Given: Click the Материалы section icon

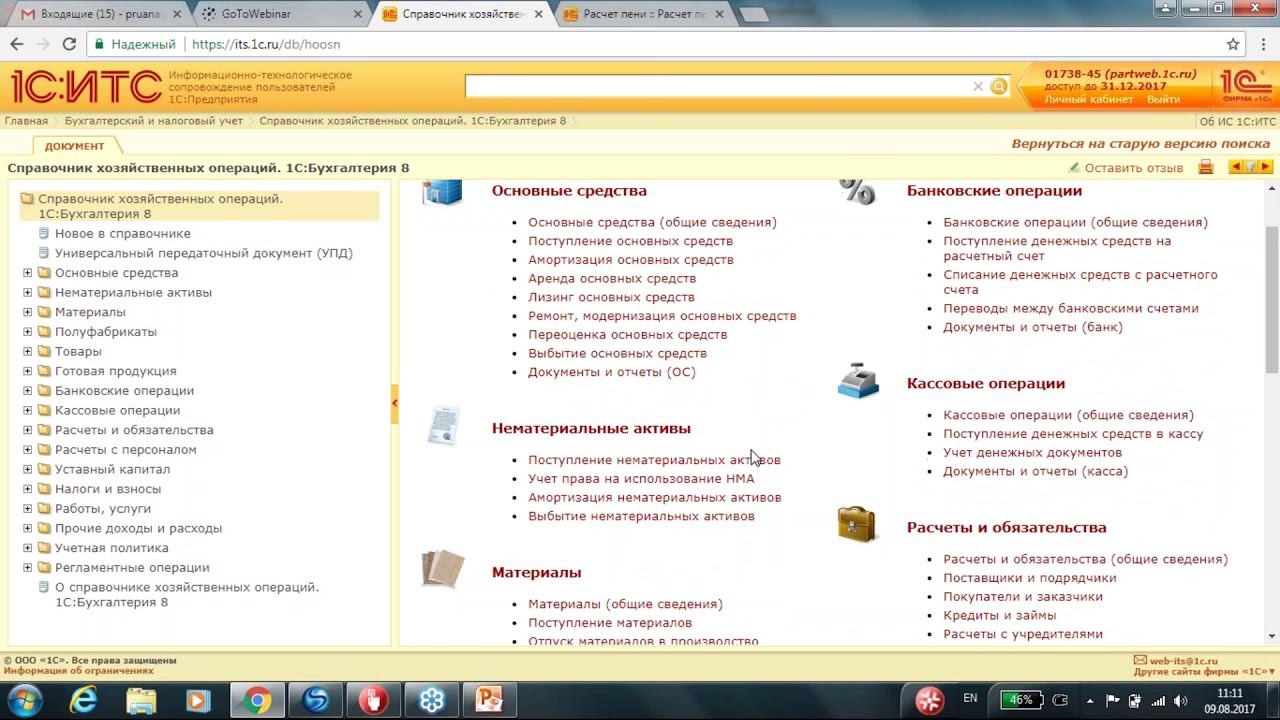Looking at the screenshot, I should click(x=443, y=569).
